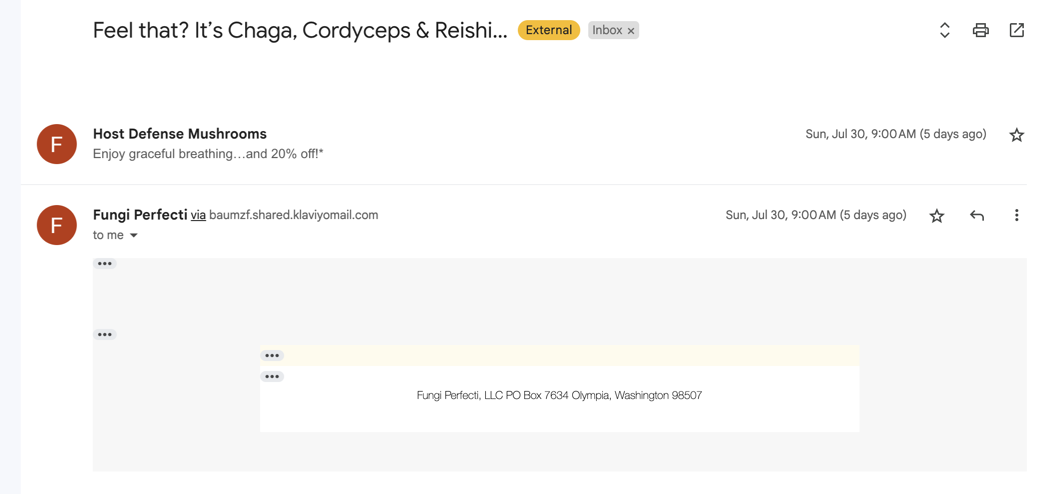Expand the second trimmed content ellipsis on gray background
Viewport: 1051px width, 494px height.
tap(105, 334)
